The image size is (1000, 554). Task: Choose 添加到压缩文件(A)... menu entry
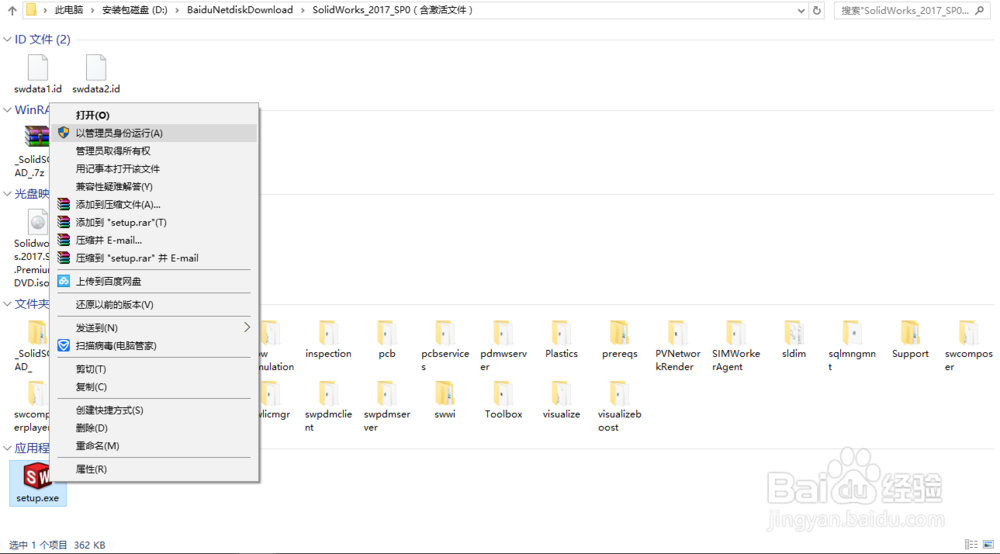pyautogui.click(x=154, y=205)
